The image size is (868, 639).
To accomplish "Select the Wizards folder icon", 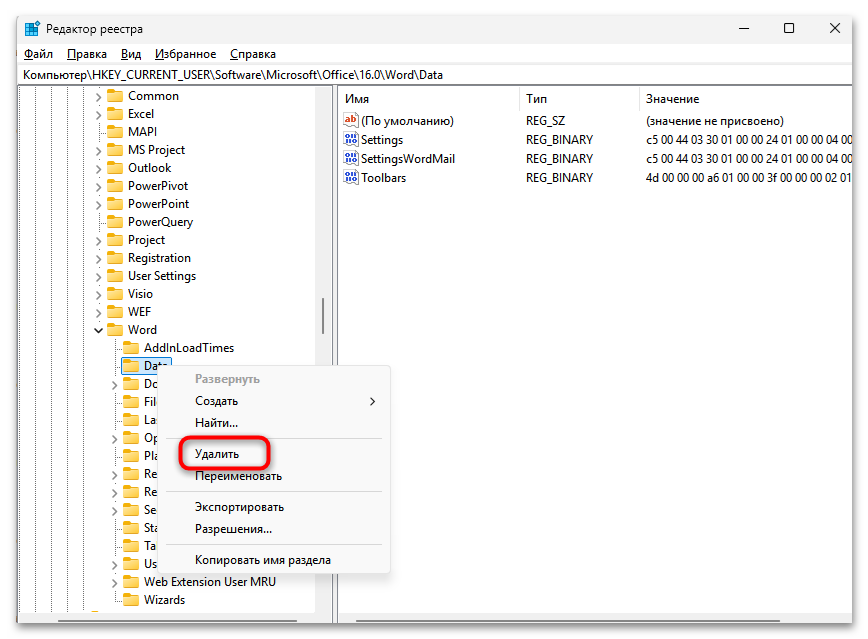I will point(134,599).
